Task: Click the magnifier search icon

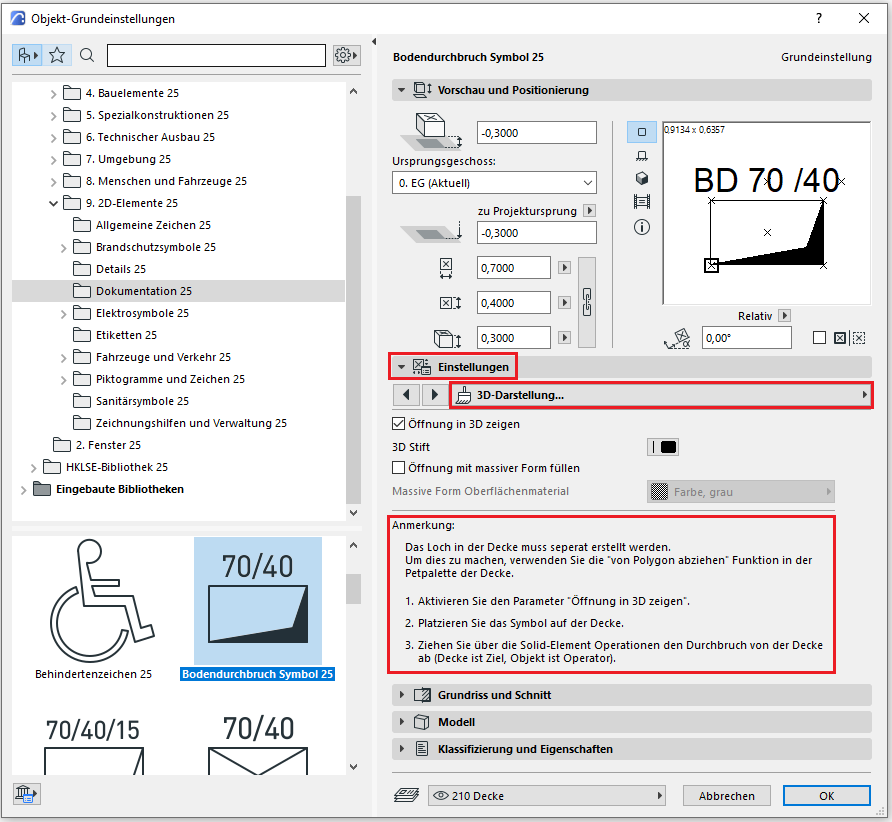Action: [87, 55]
